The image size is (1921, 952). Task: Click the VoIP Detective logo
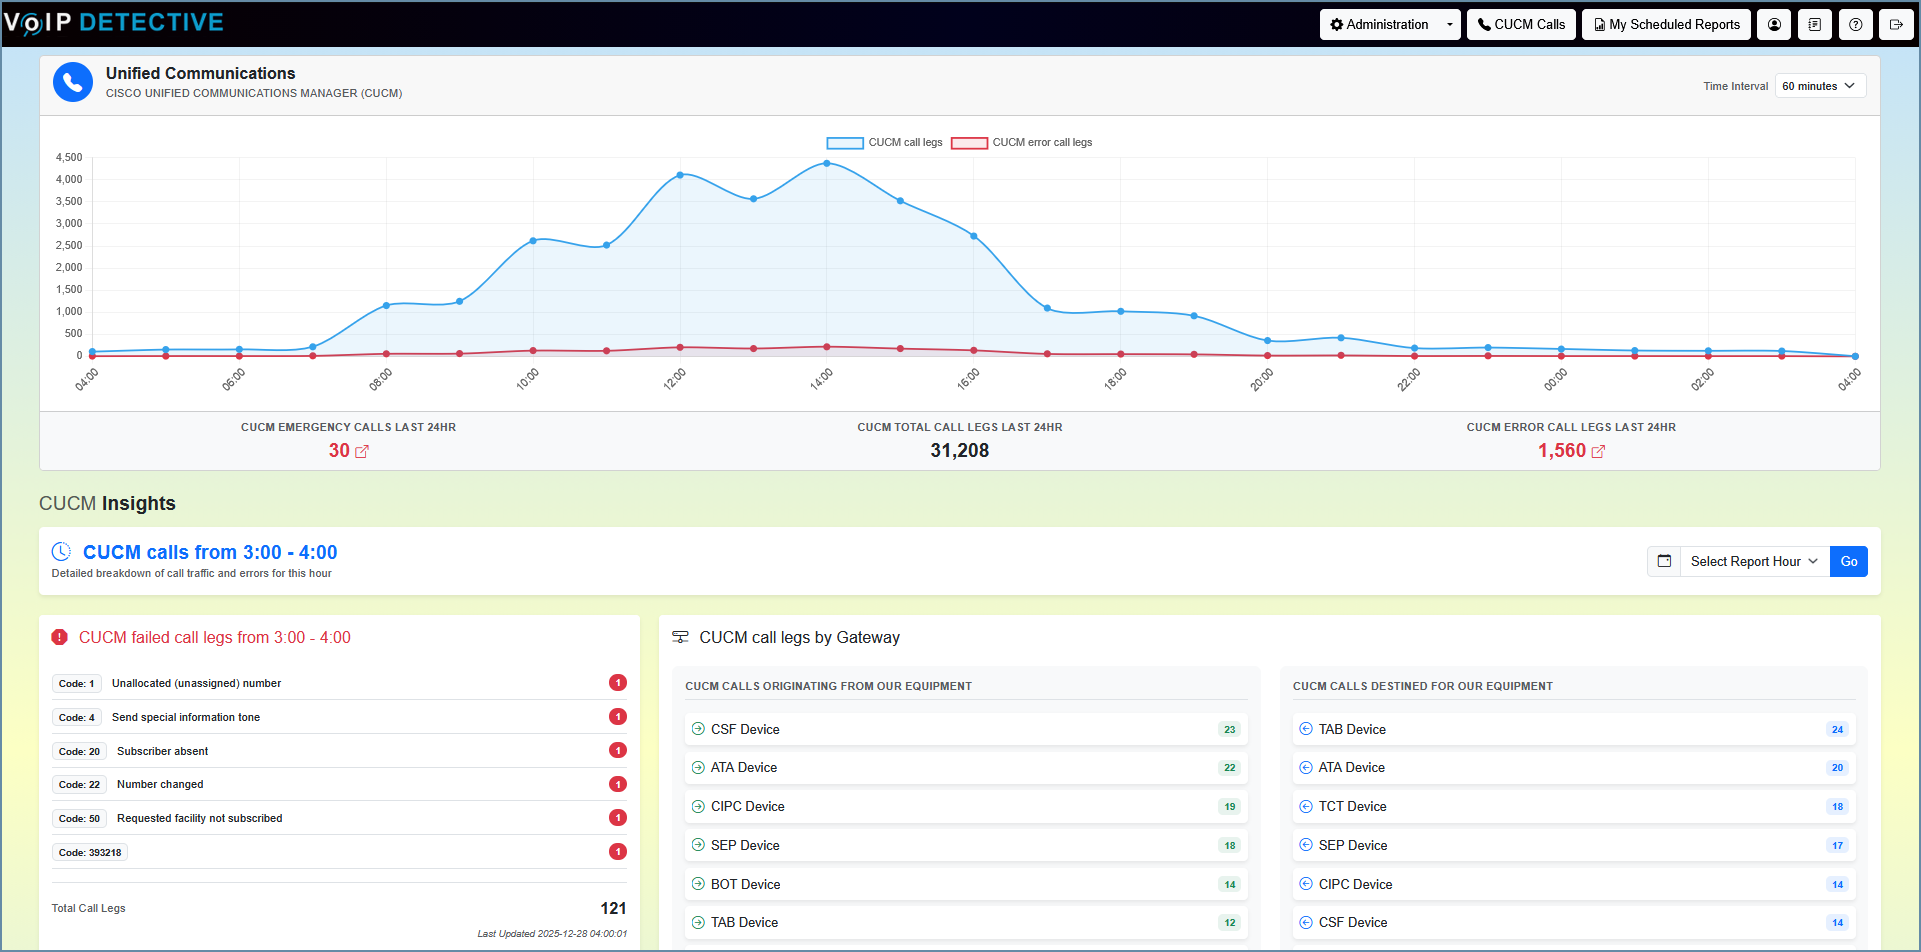tap(113, 23)
